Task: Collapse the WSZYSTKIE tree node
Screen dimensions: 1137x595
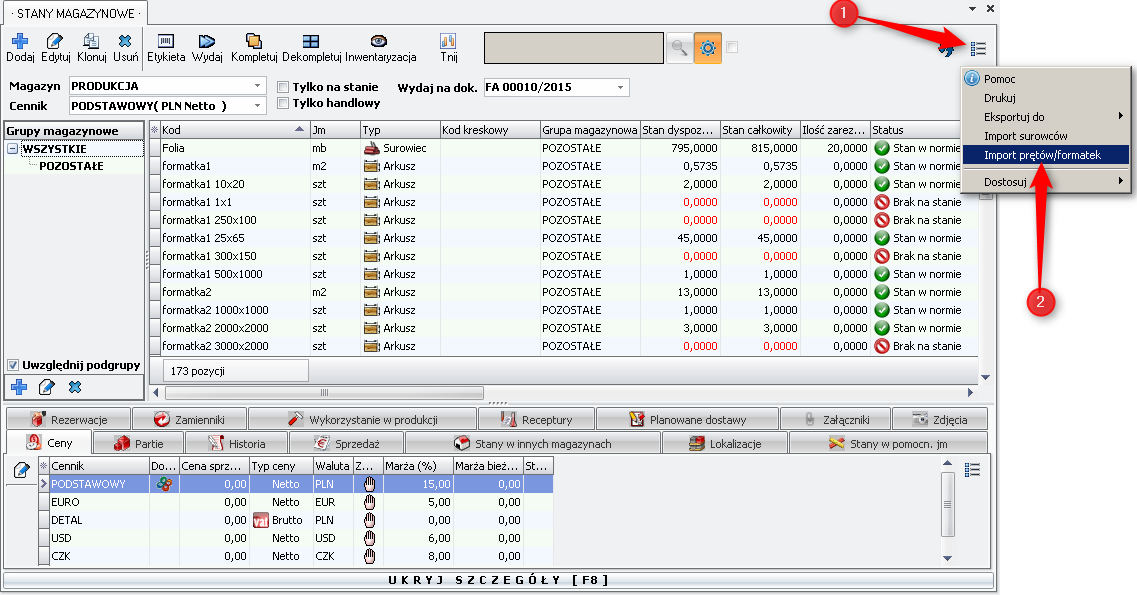Action: [x=12, y=149]
